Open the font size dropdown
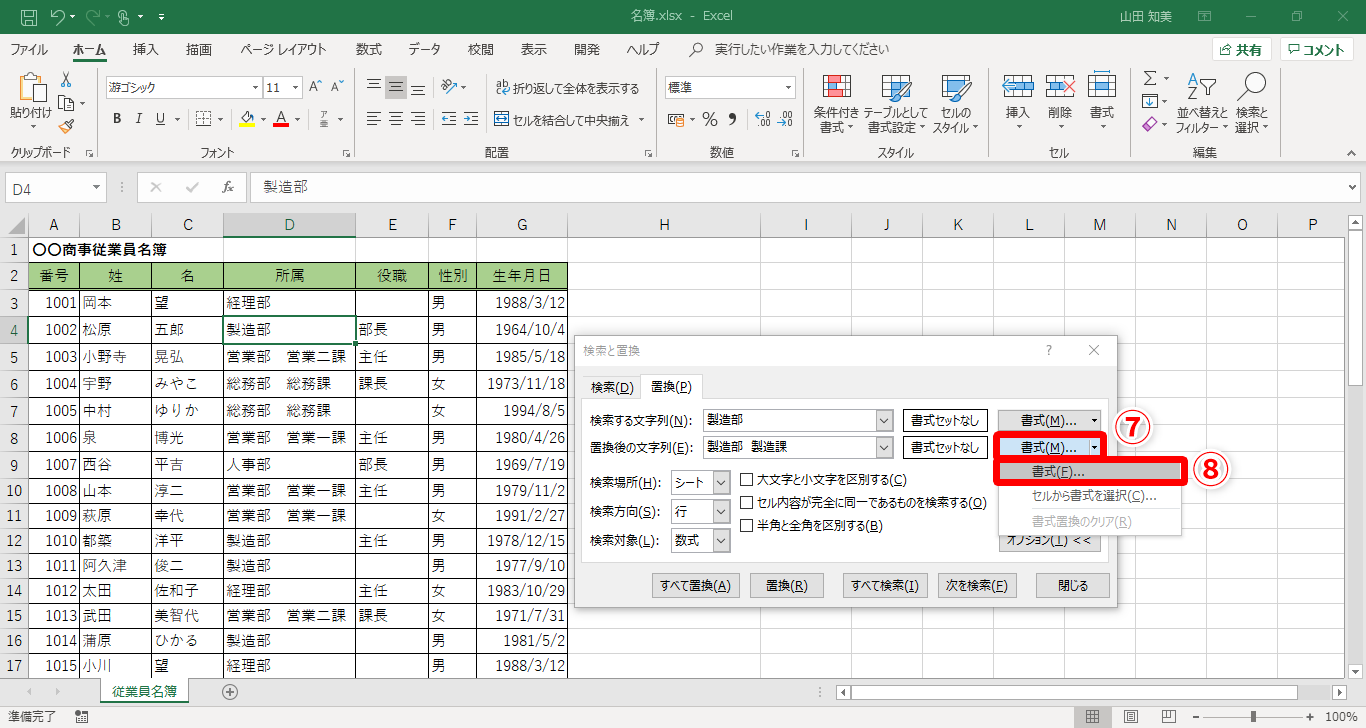The width and height of the screenshot is (1366, 728). coord(296,87)
